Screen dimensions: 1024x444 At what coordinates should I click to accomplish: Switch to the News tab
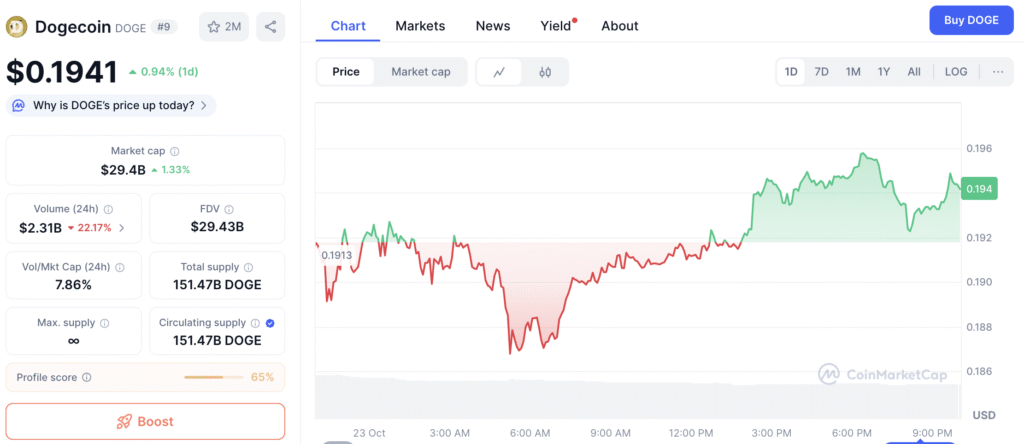click(x=493, y=26)
